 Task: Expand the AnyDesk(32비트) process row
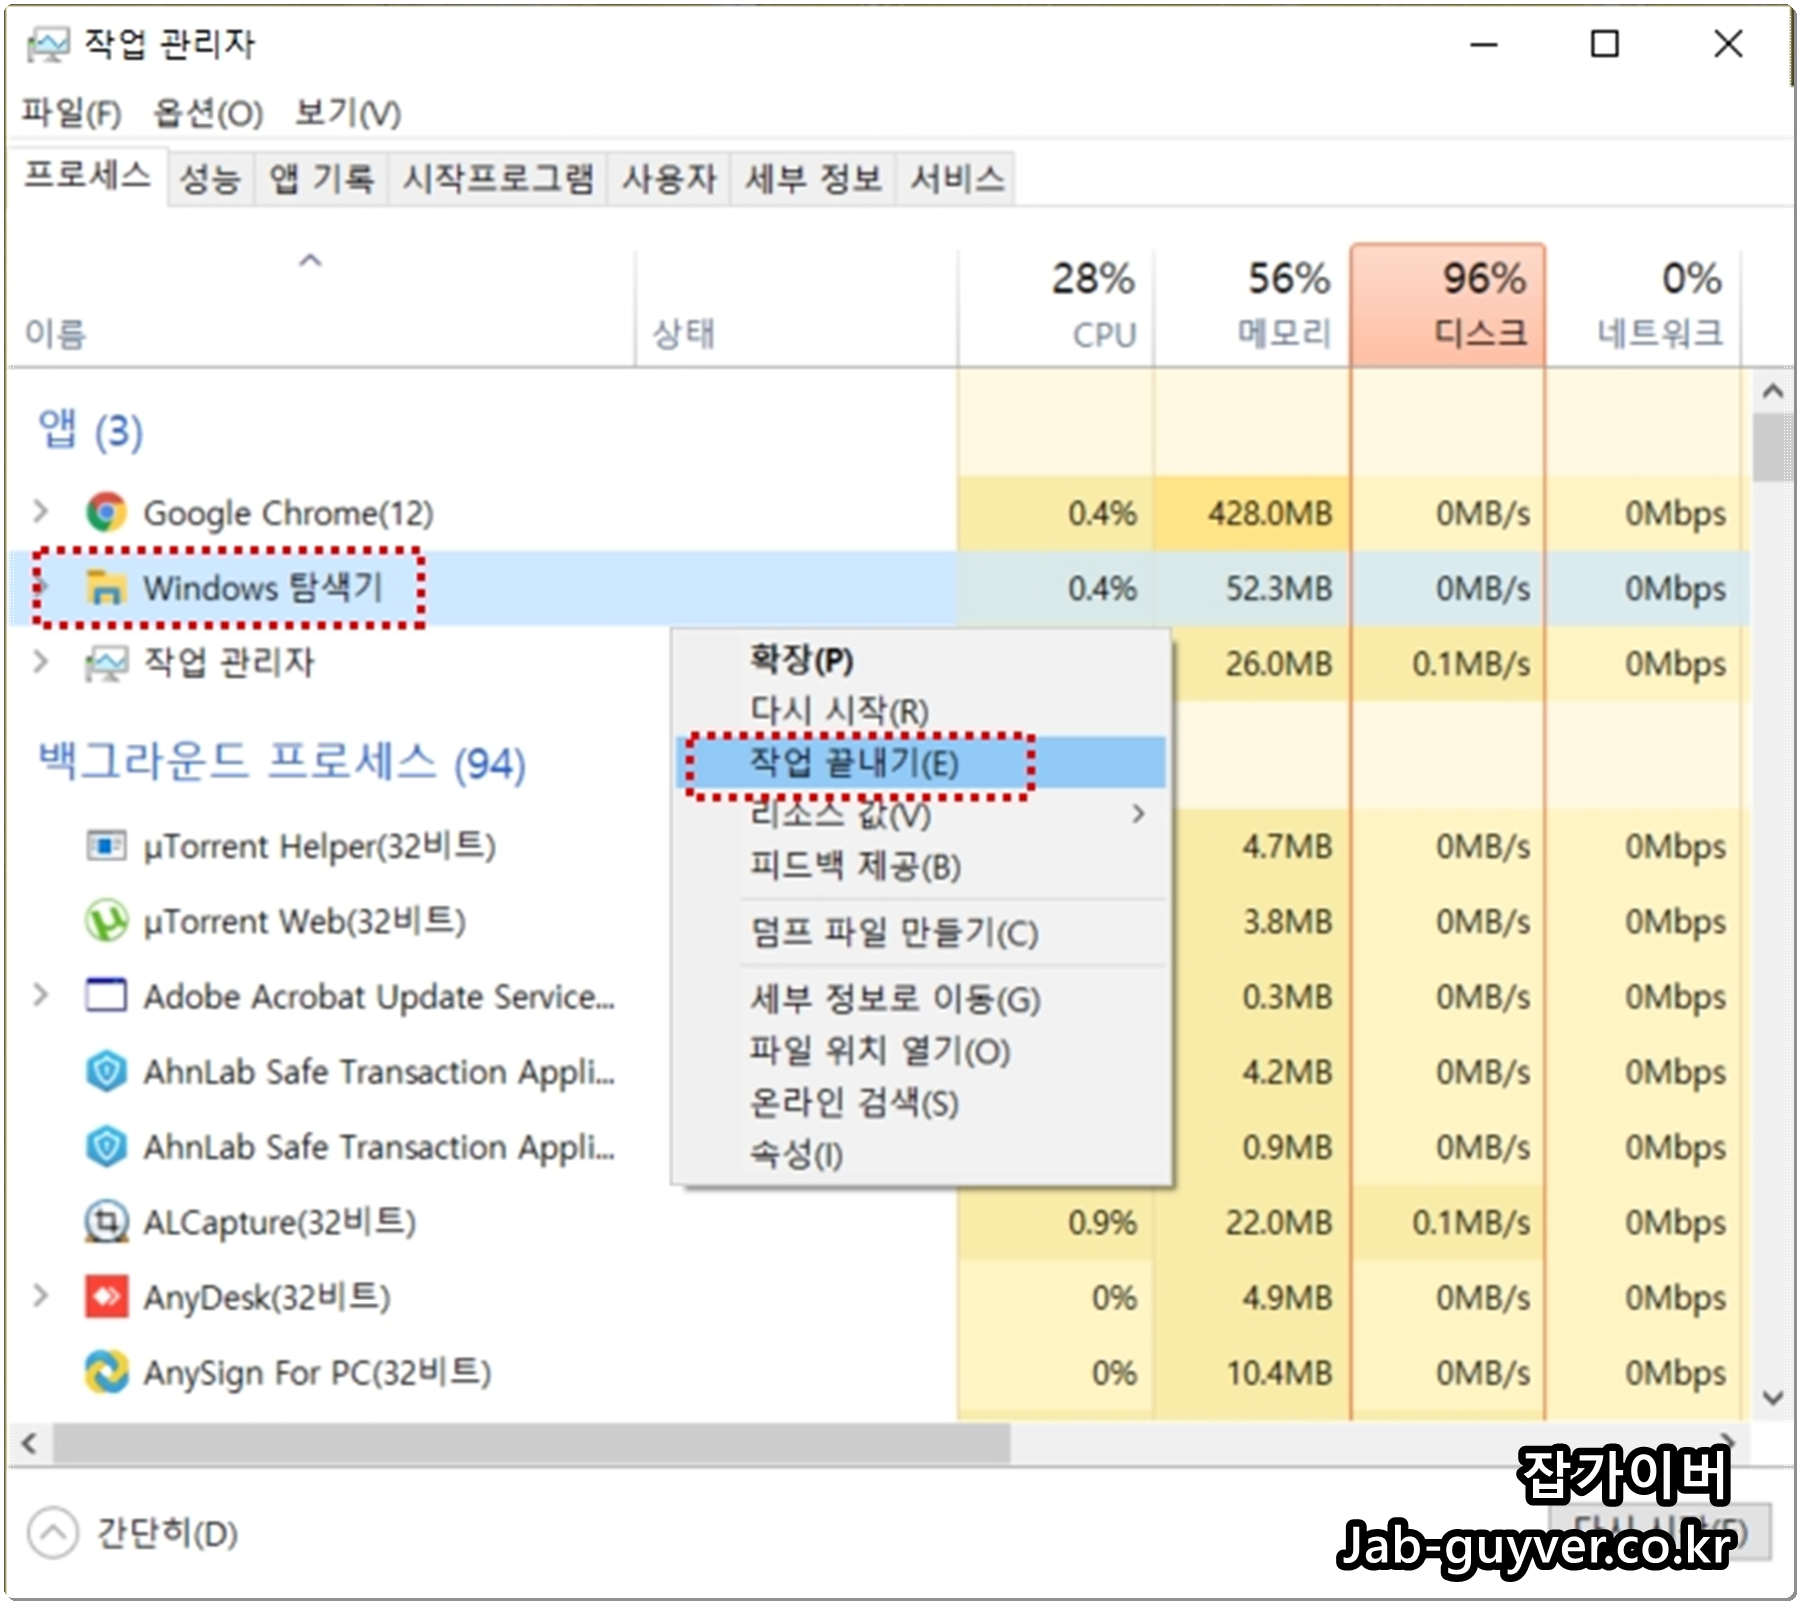pyautogui.click(x=40, y=1297)
